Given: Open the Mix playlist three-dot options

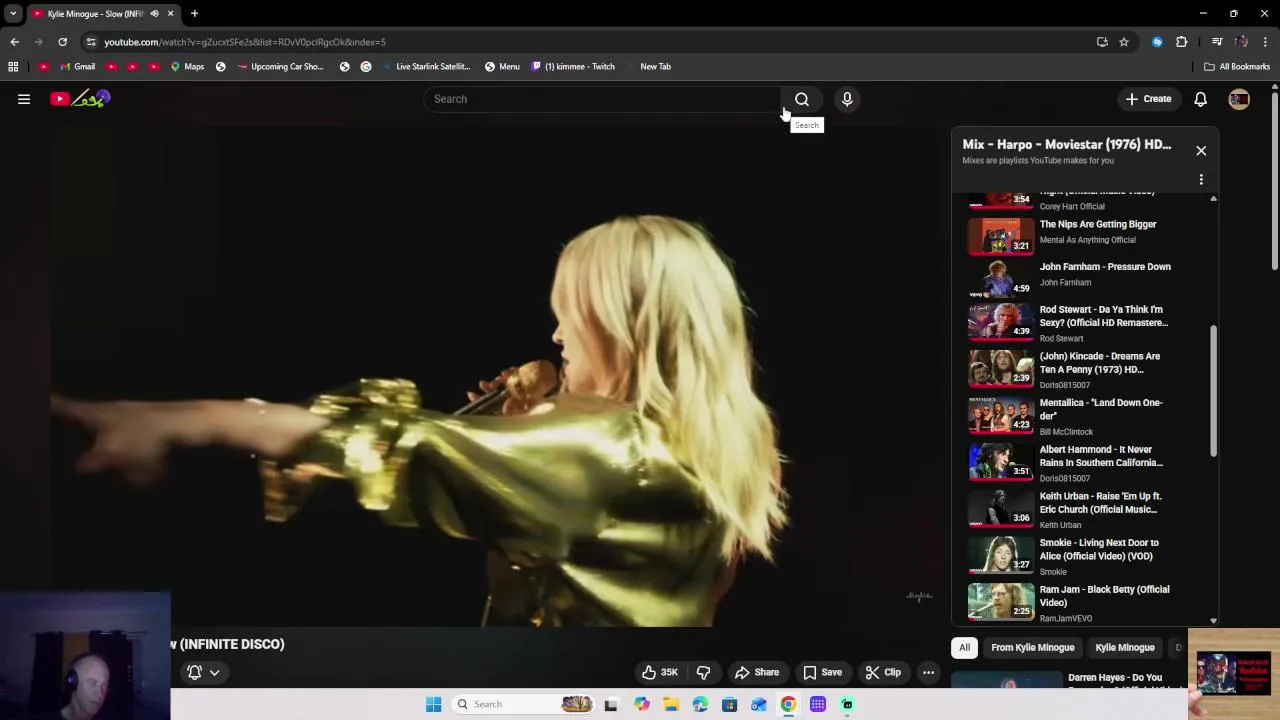Looking at the screenshot, I should pos(1201,180).
